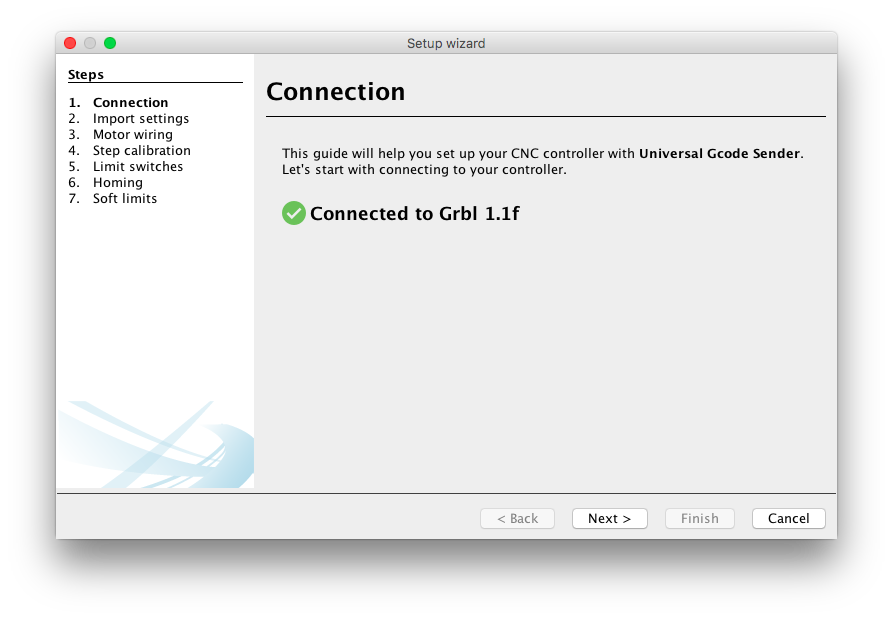Open the Homing configuration step
Screen dimensions: 893x619
[118, 182]
